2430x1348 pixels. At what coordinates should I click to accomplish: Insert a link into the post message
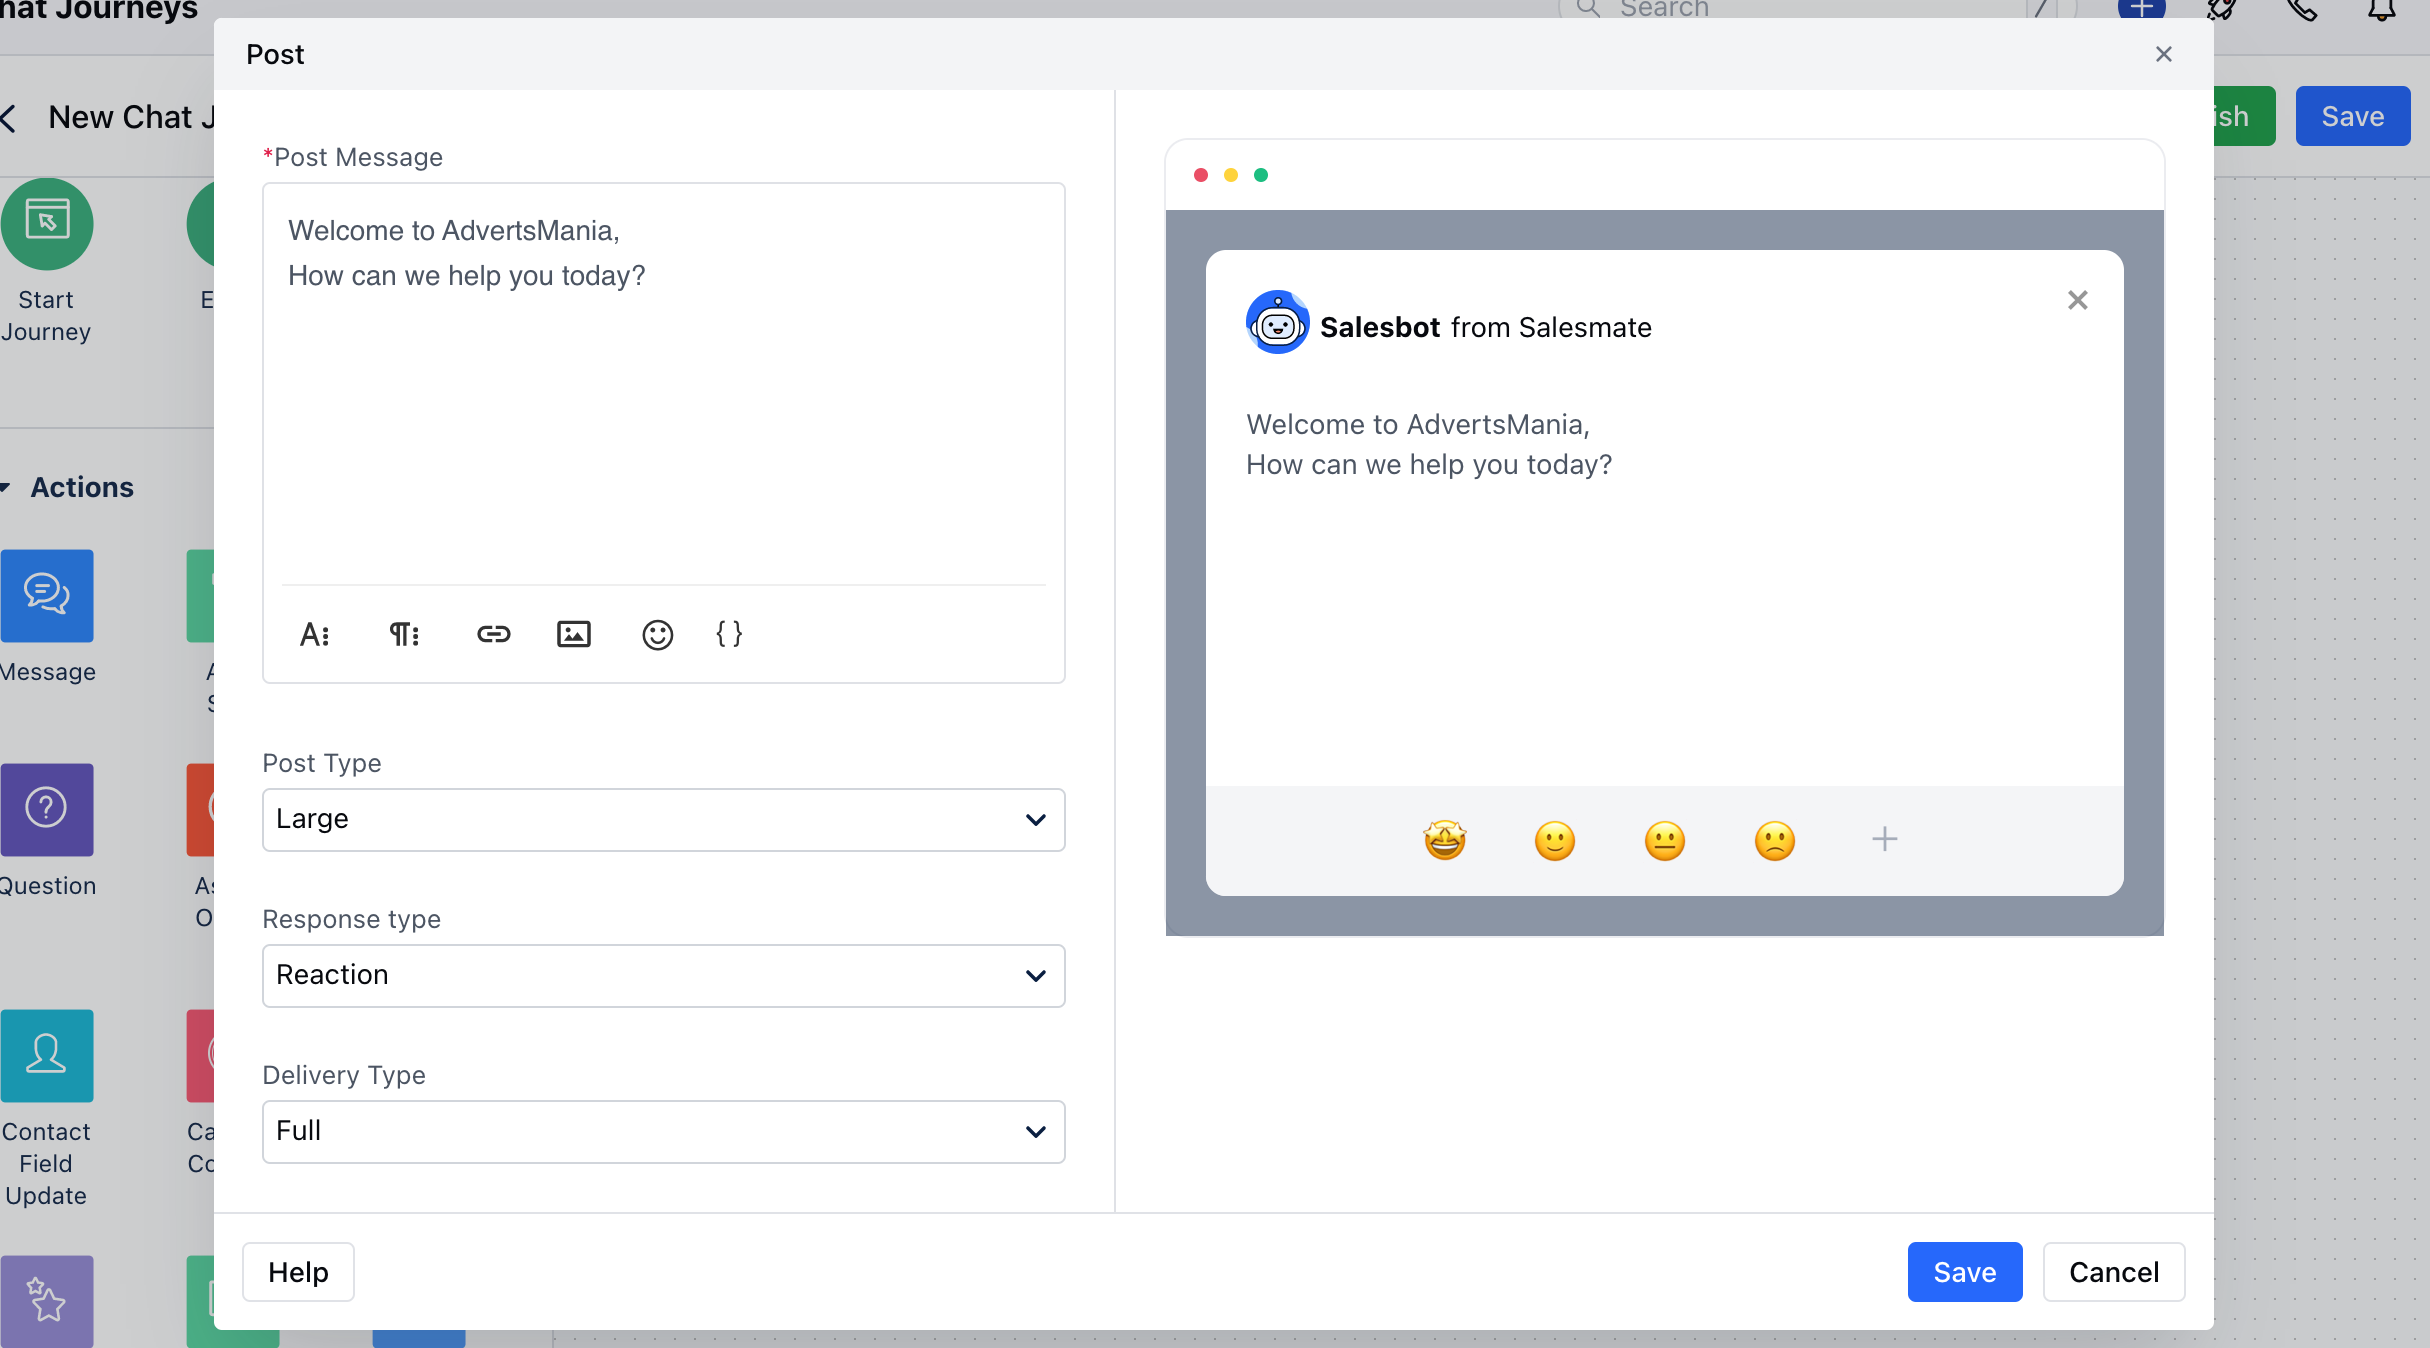click(x=493, y=634)
